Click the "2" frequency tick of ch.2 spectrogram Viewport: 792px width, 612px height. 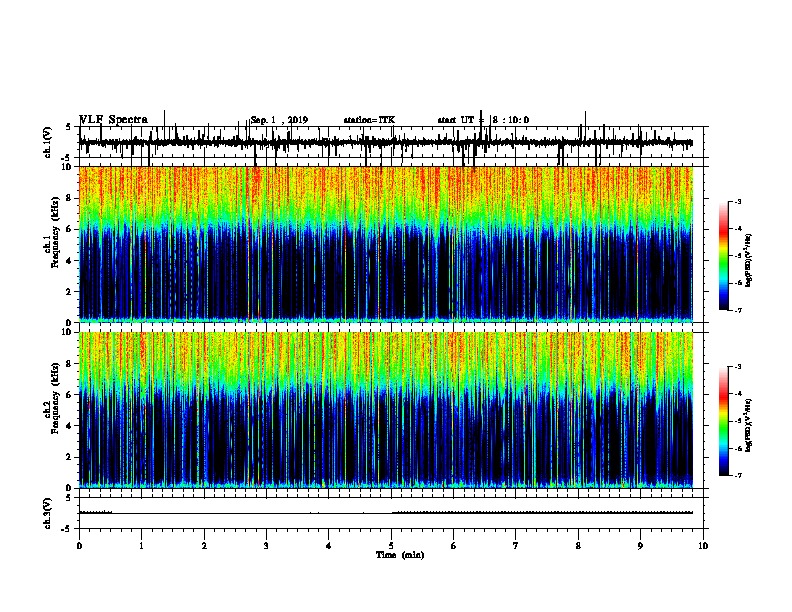click(x=69, y=457)
